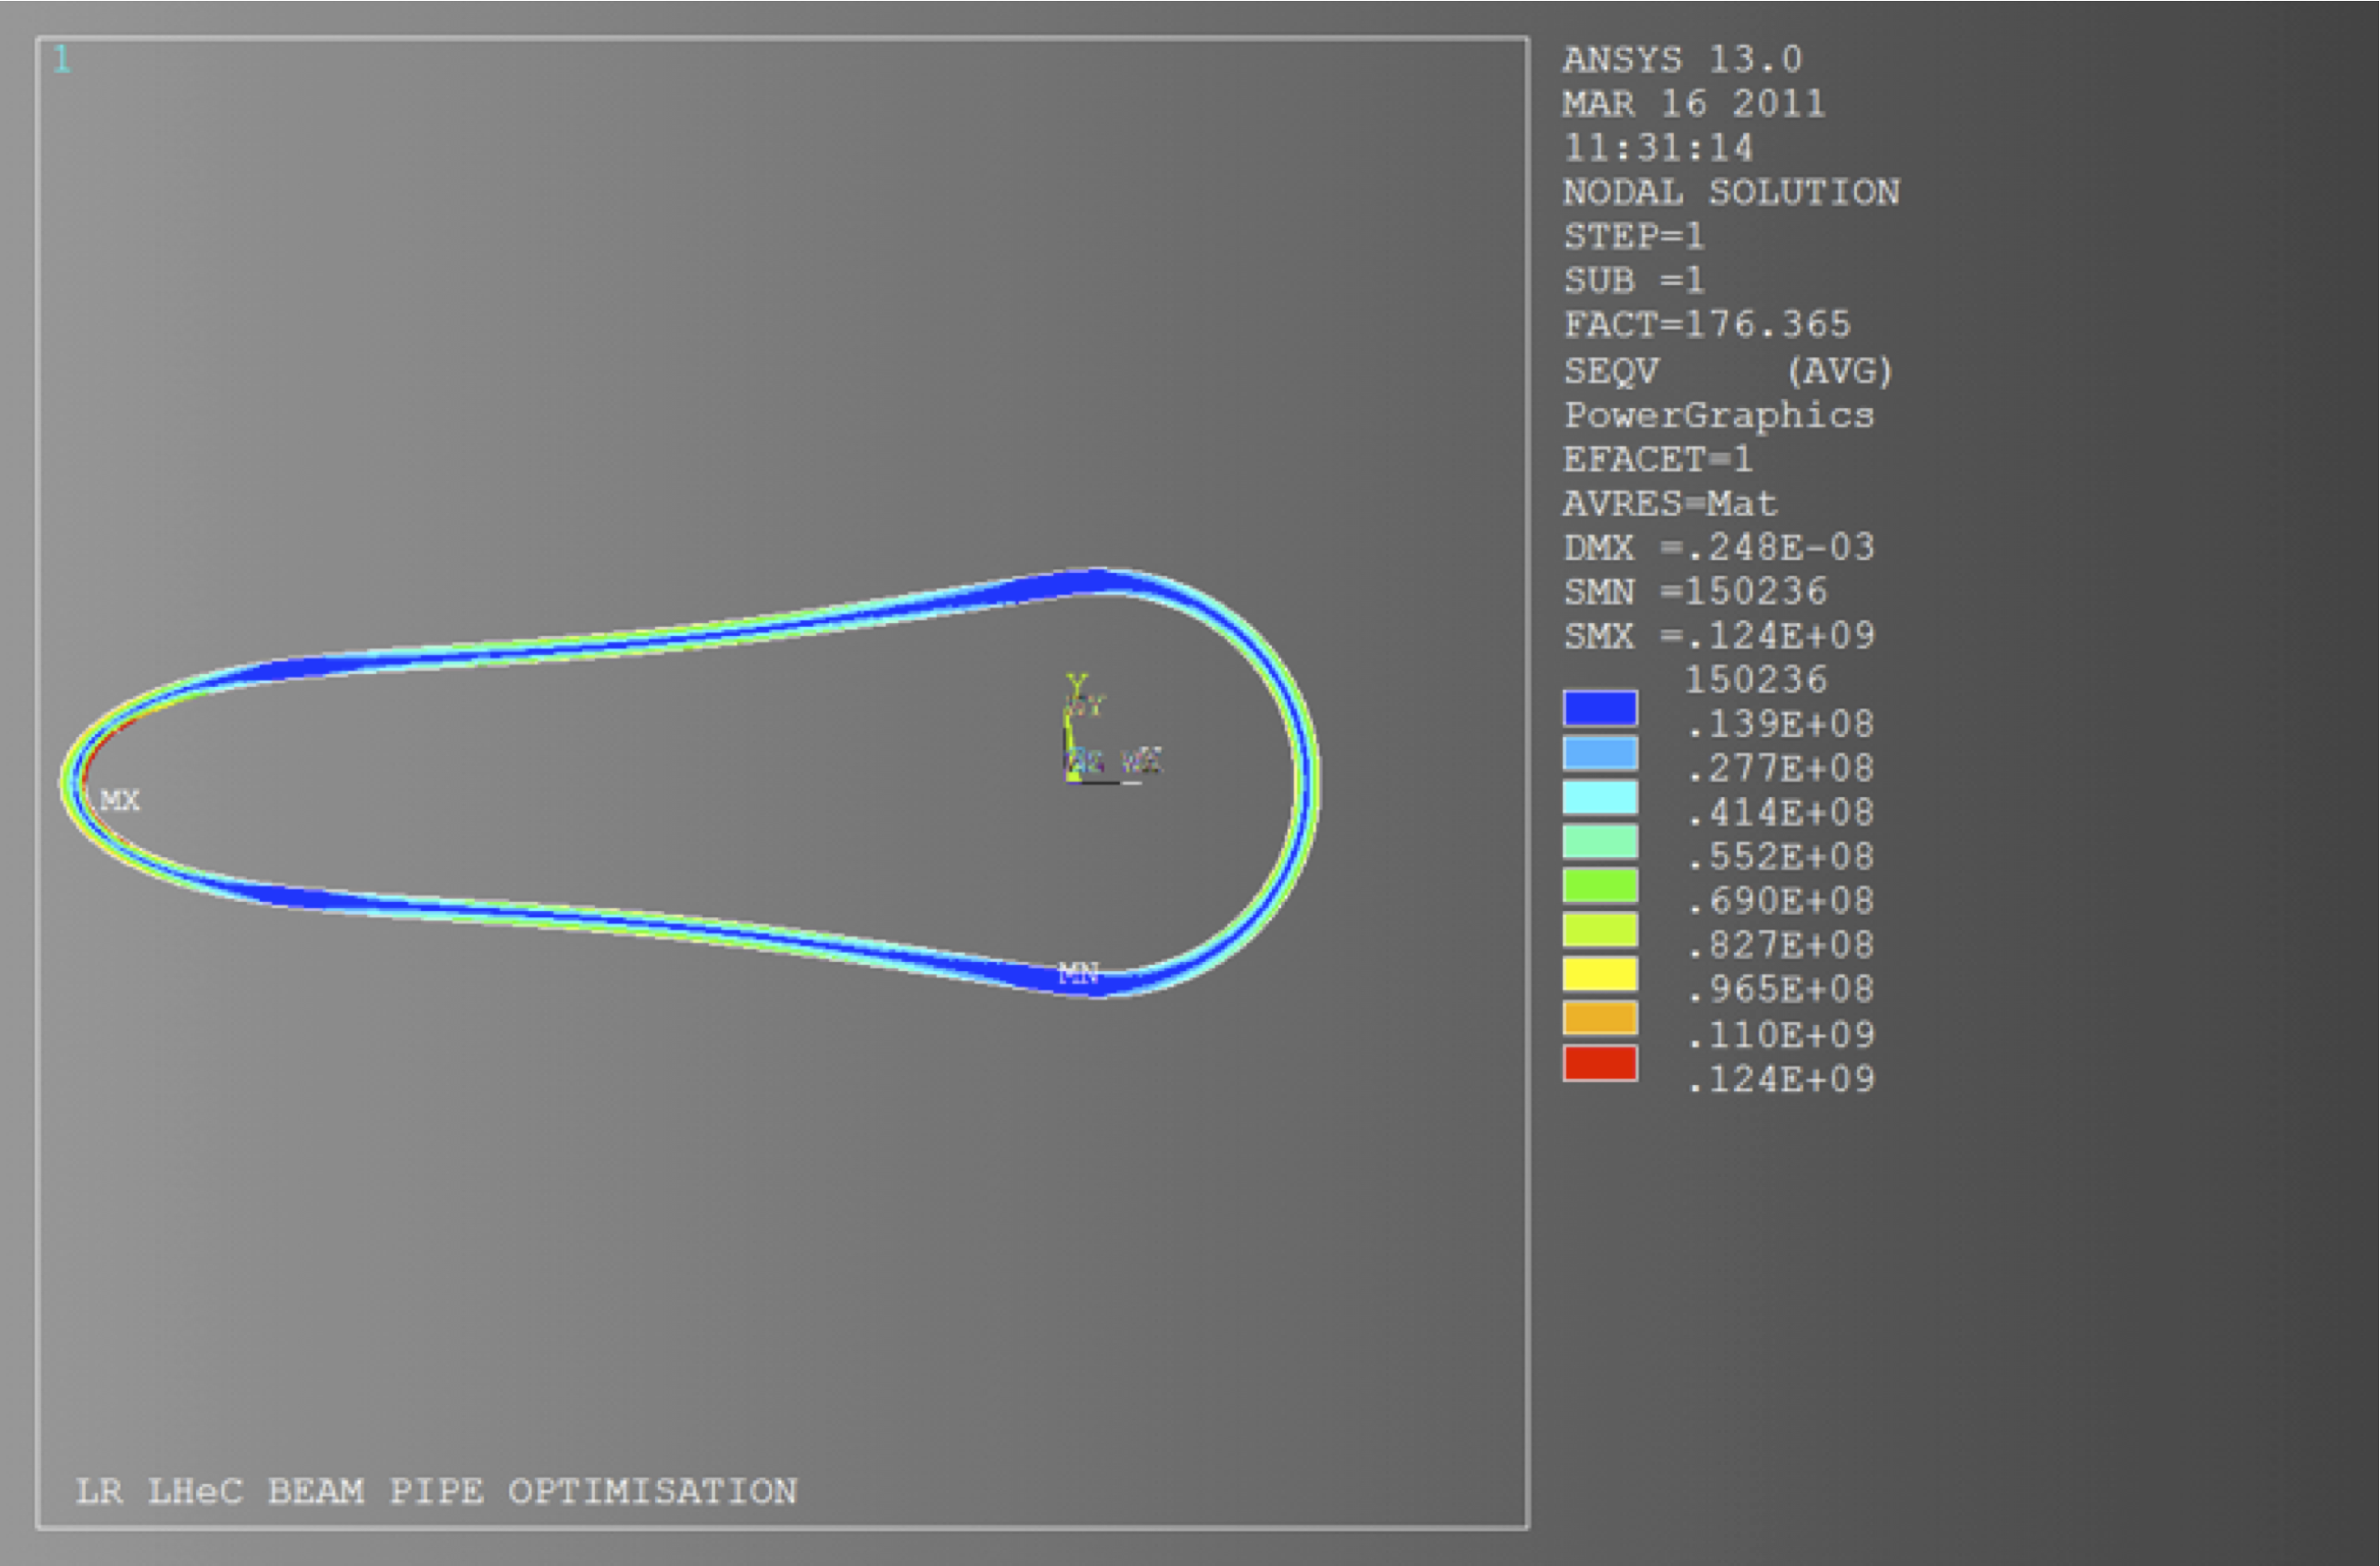Click the FACT=176.365 legend entry
Screen dimensions: 2380x1566
1707,325
